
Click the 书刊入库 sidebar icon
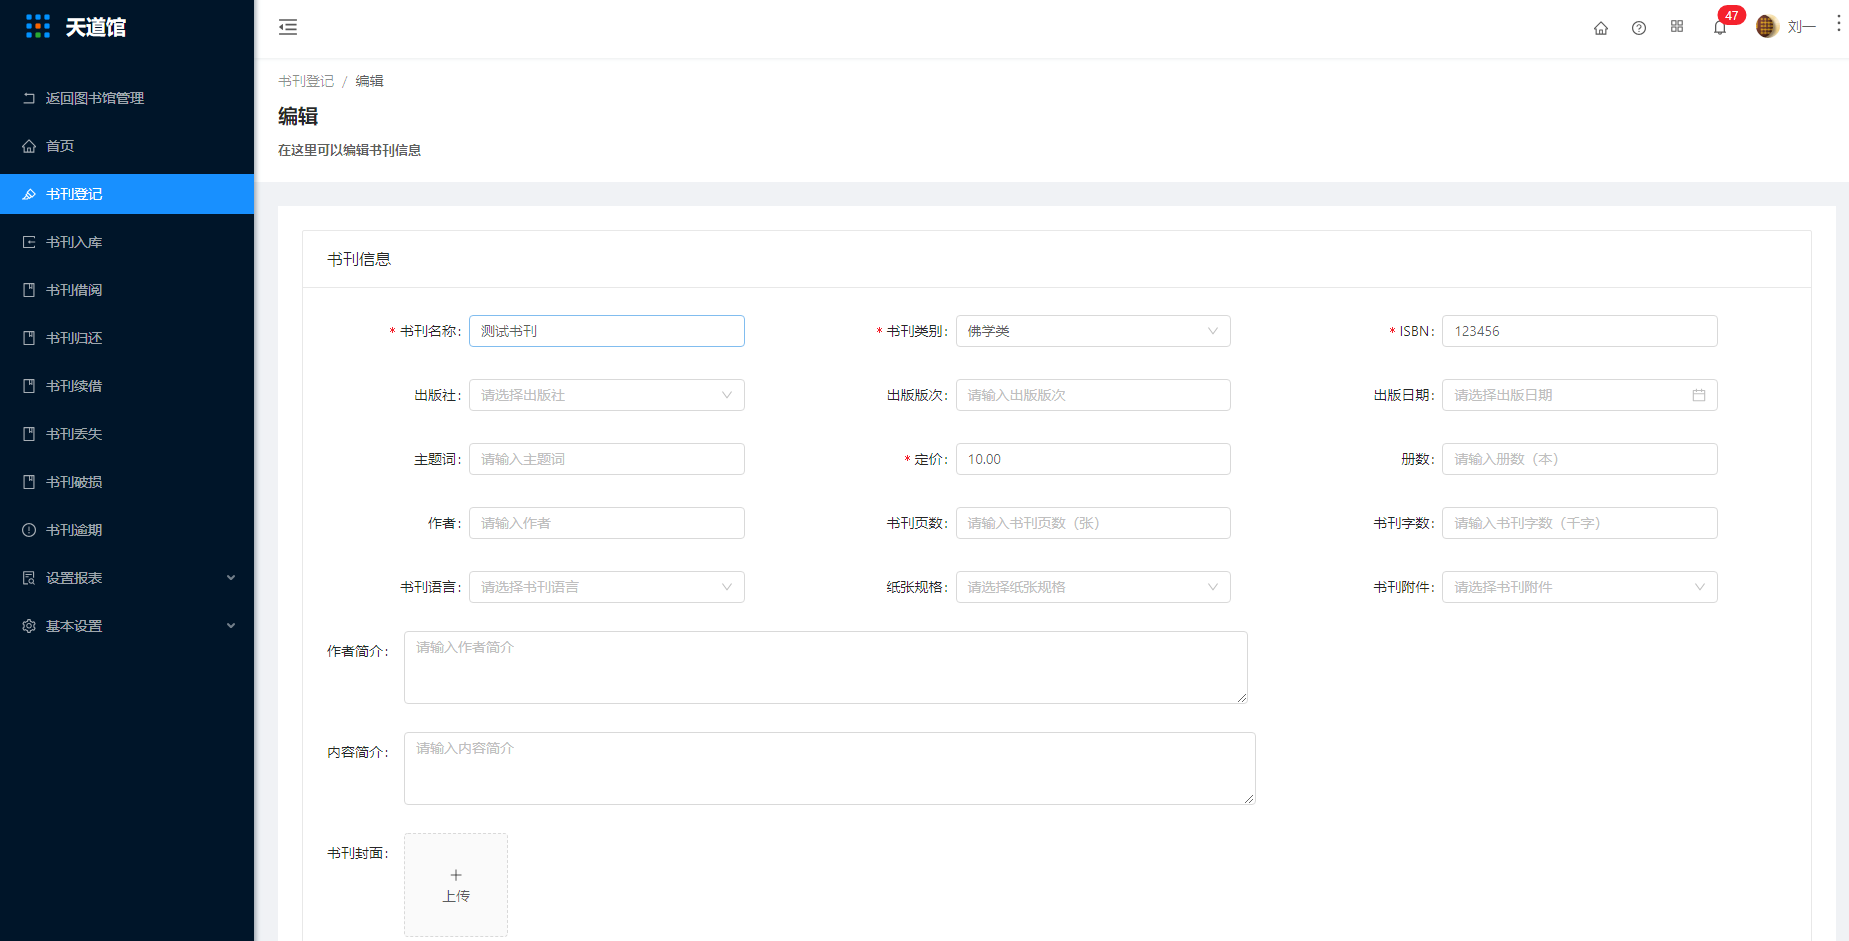coord(29,242)
